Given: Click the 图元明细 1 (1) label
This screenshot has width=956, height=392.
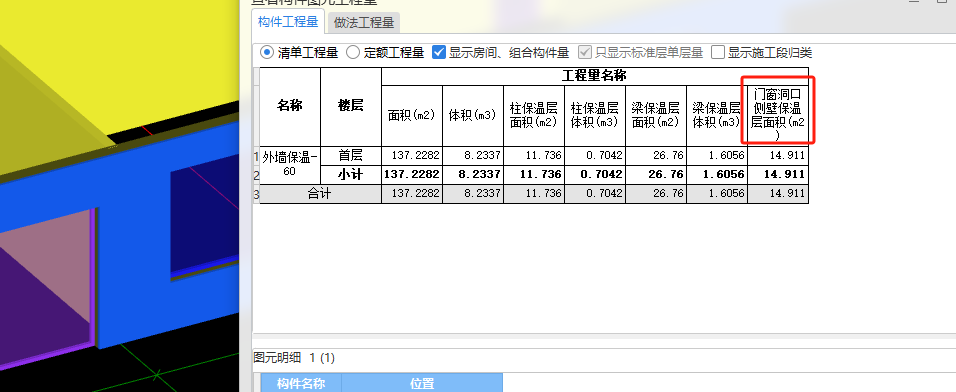Looking at the screenshot, I should tap(294, 358).
